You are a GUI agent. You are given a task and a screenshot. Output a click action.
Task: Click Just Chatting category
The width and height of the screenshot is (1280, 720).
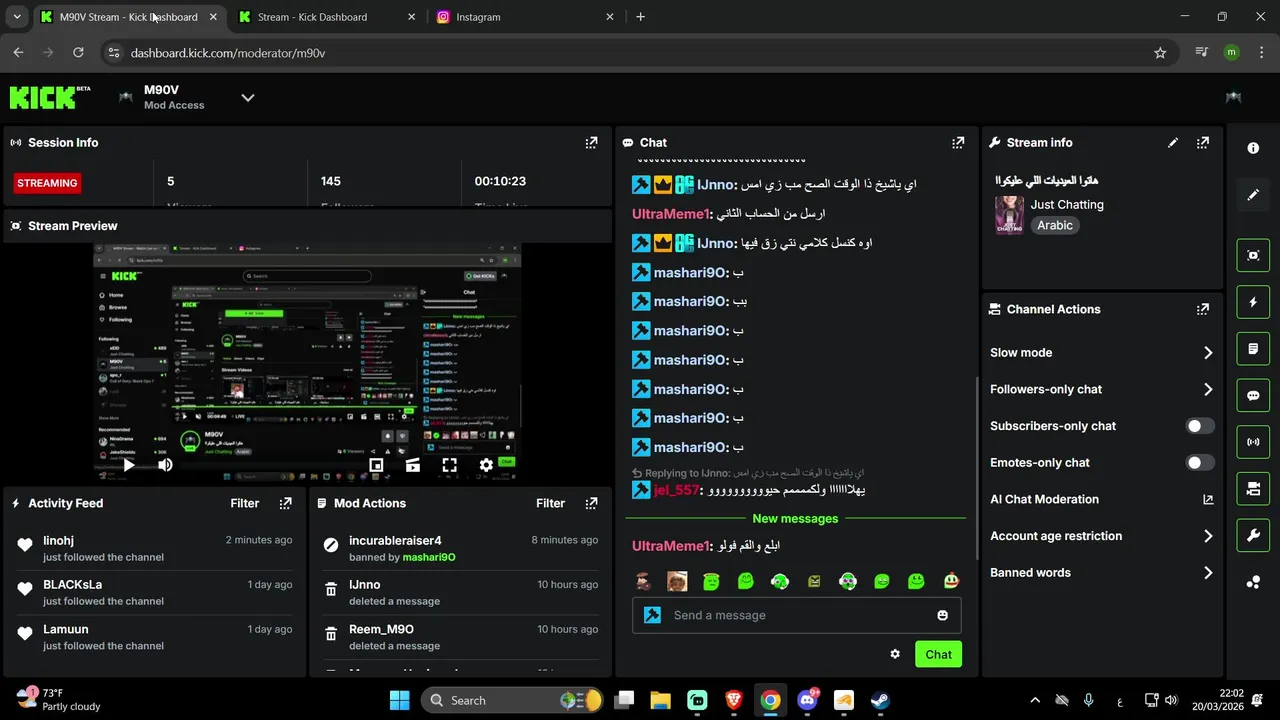tap(1067, 205)
